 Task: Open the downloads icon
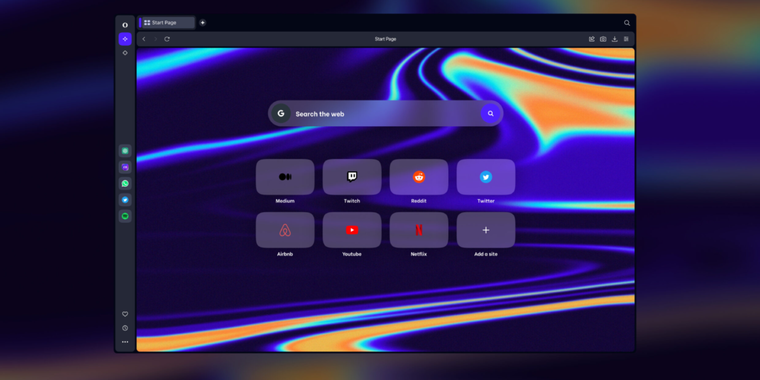coord(615,39)
